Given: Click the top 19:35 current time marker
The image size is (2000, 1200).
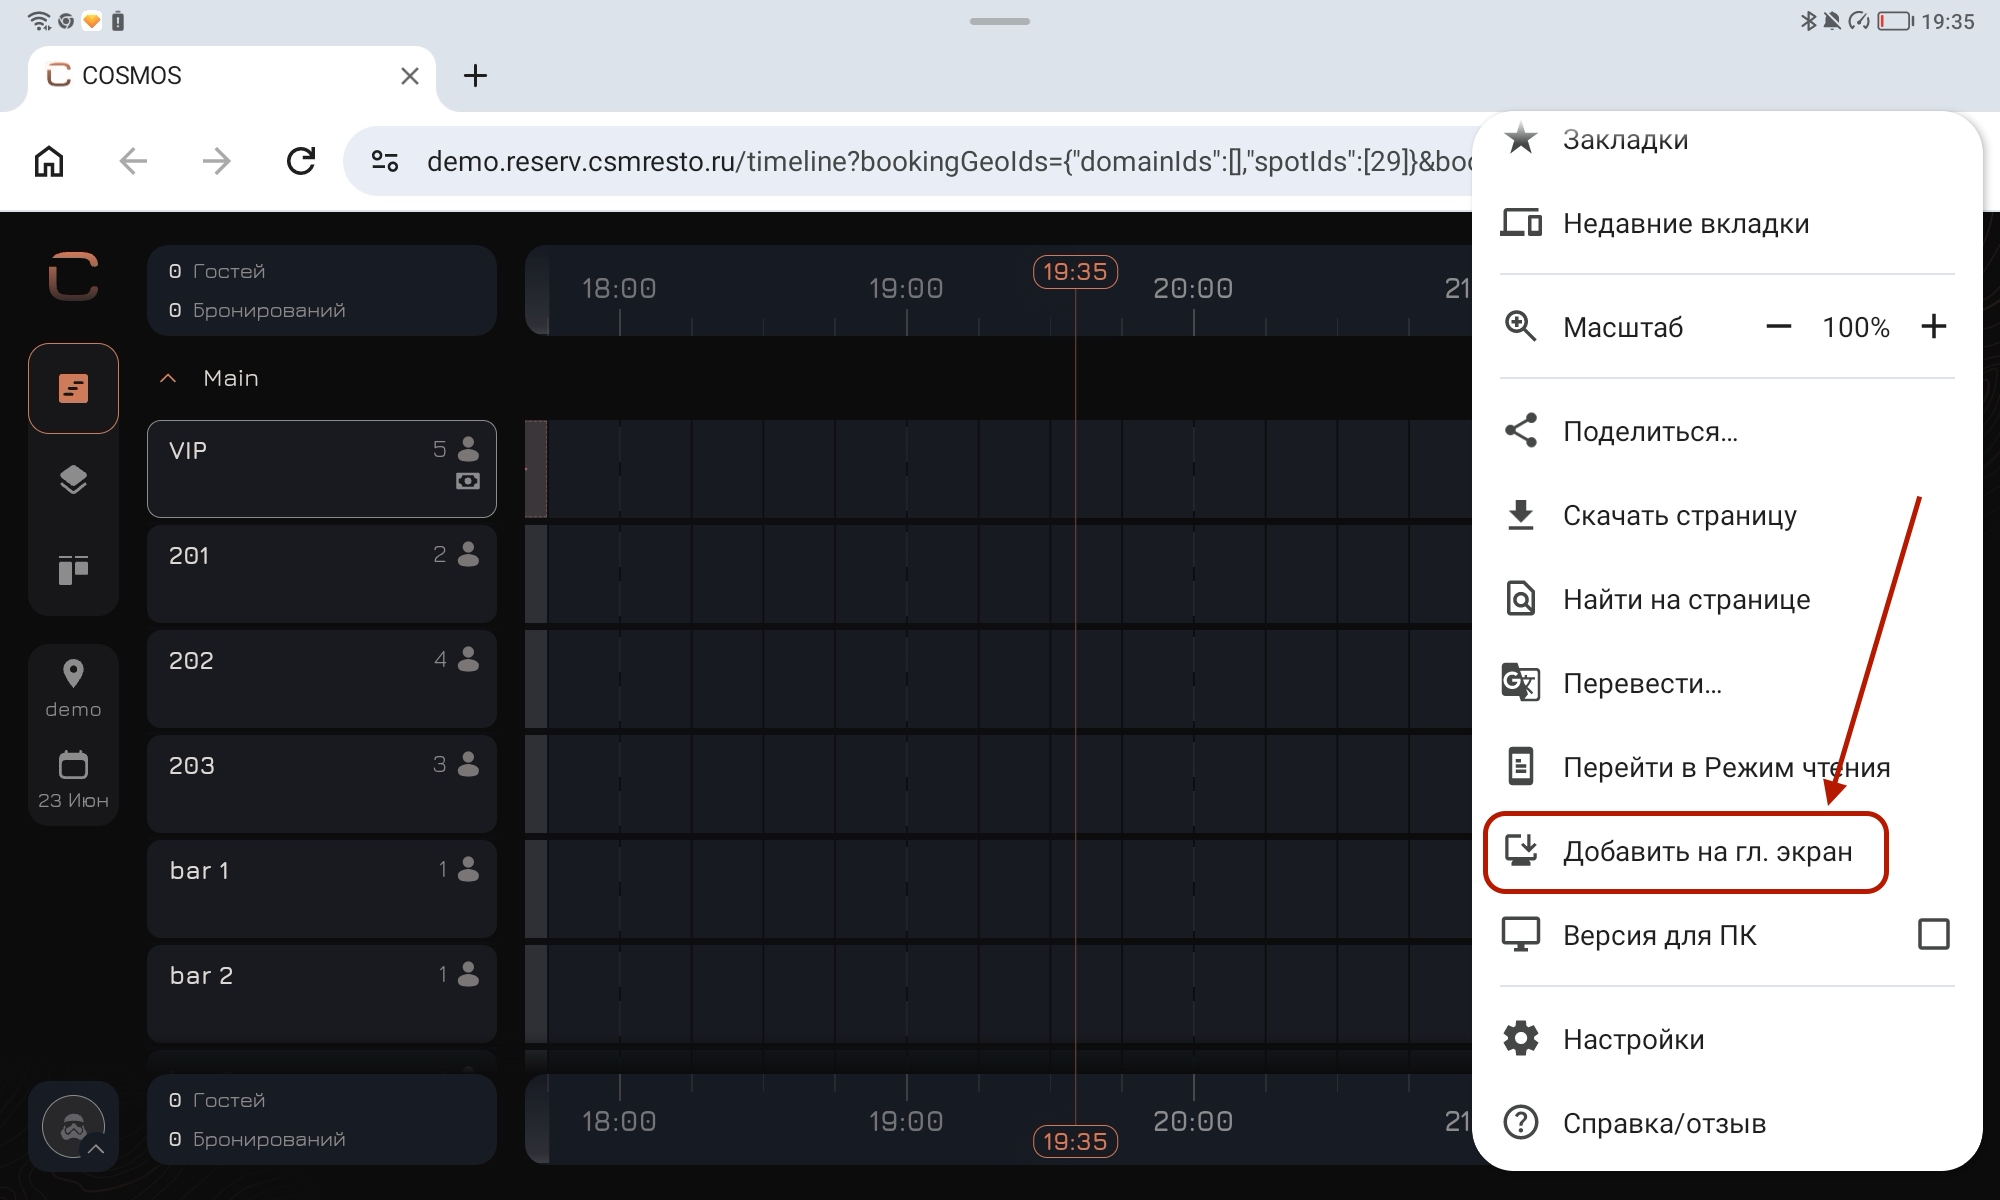Looking at the screenshot, I should pyautogui.click(x=1075, y=272).
